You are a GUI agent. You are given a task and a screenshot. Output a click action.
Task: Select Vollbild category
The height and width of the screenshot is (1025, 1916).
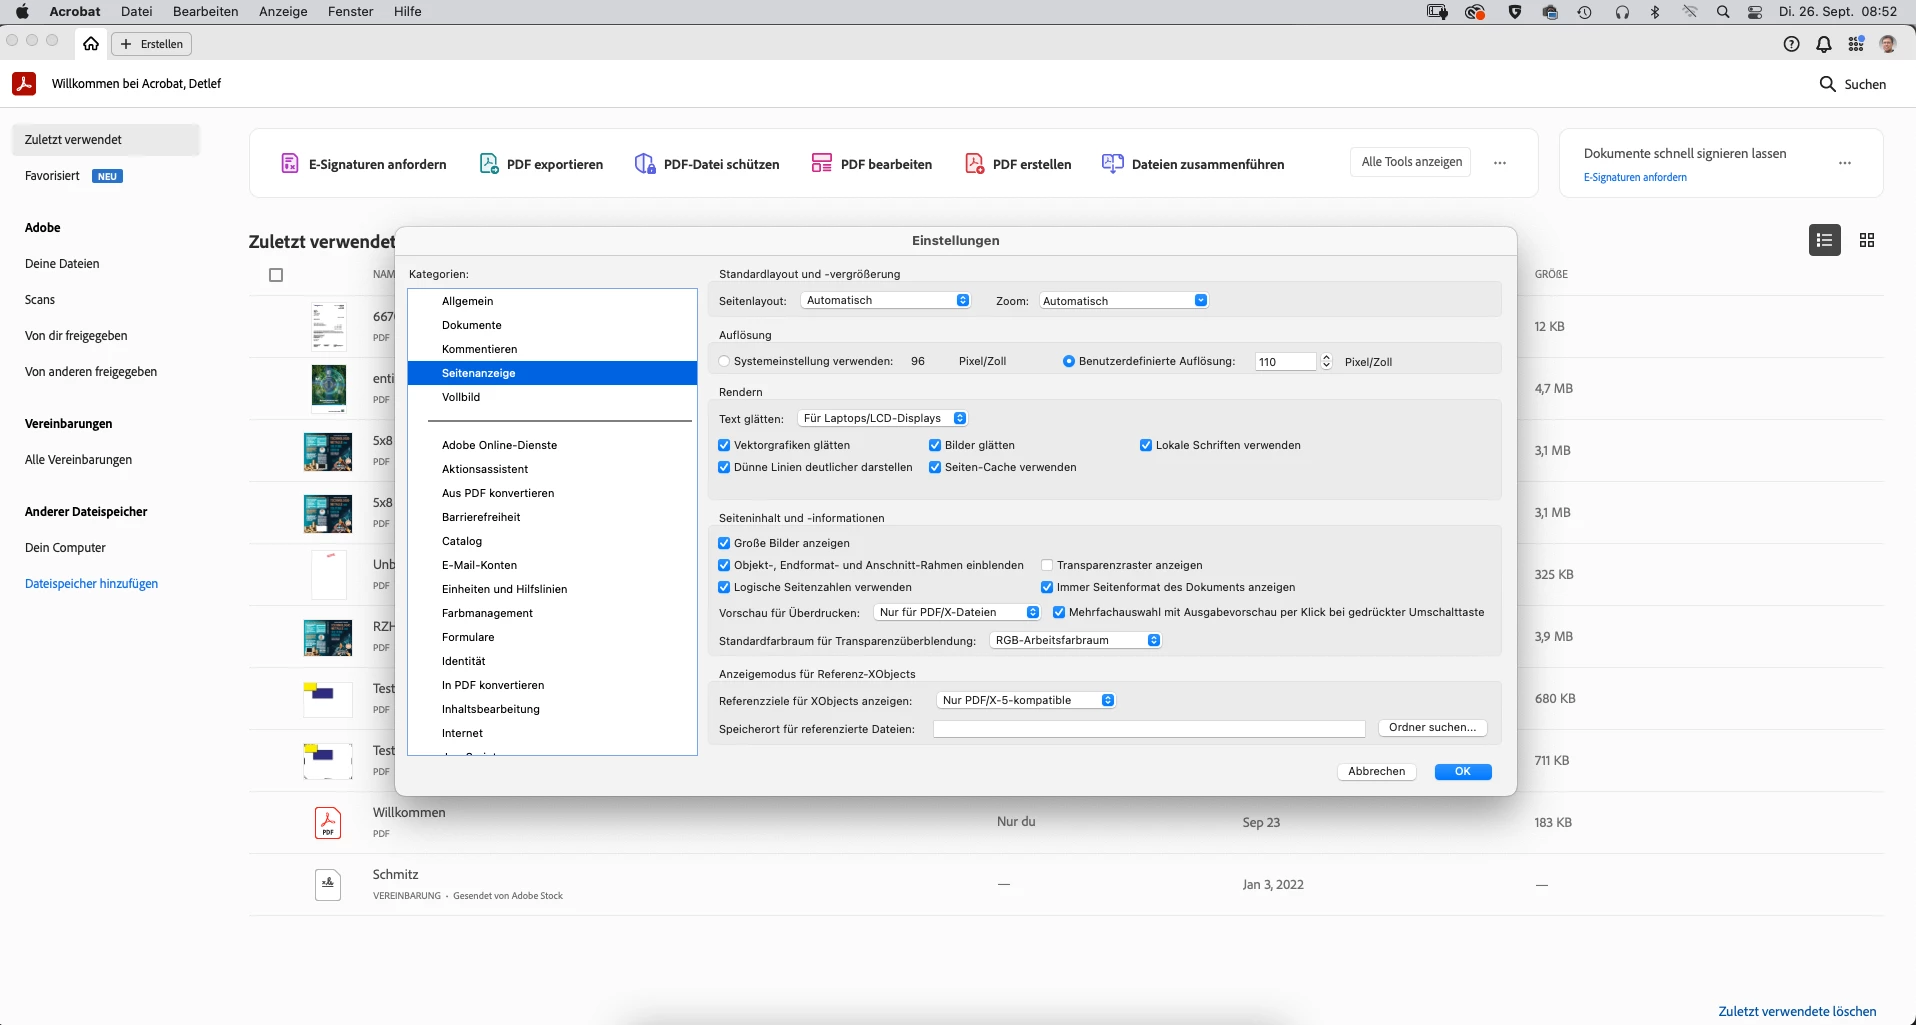[552, 397]
